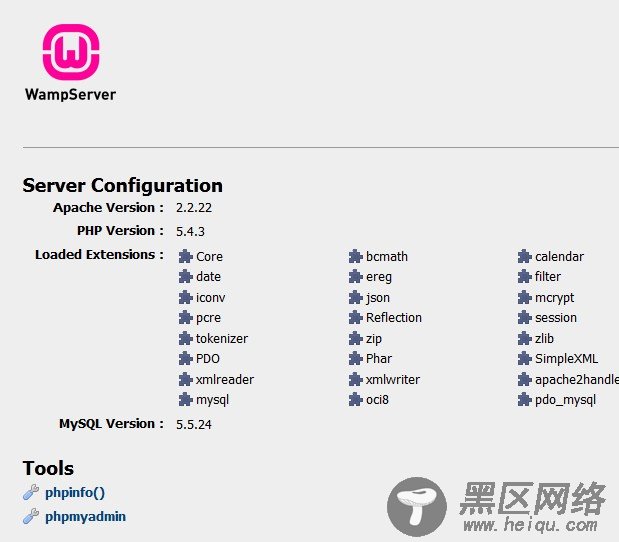Click the Apache Version label

109,208
